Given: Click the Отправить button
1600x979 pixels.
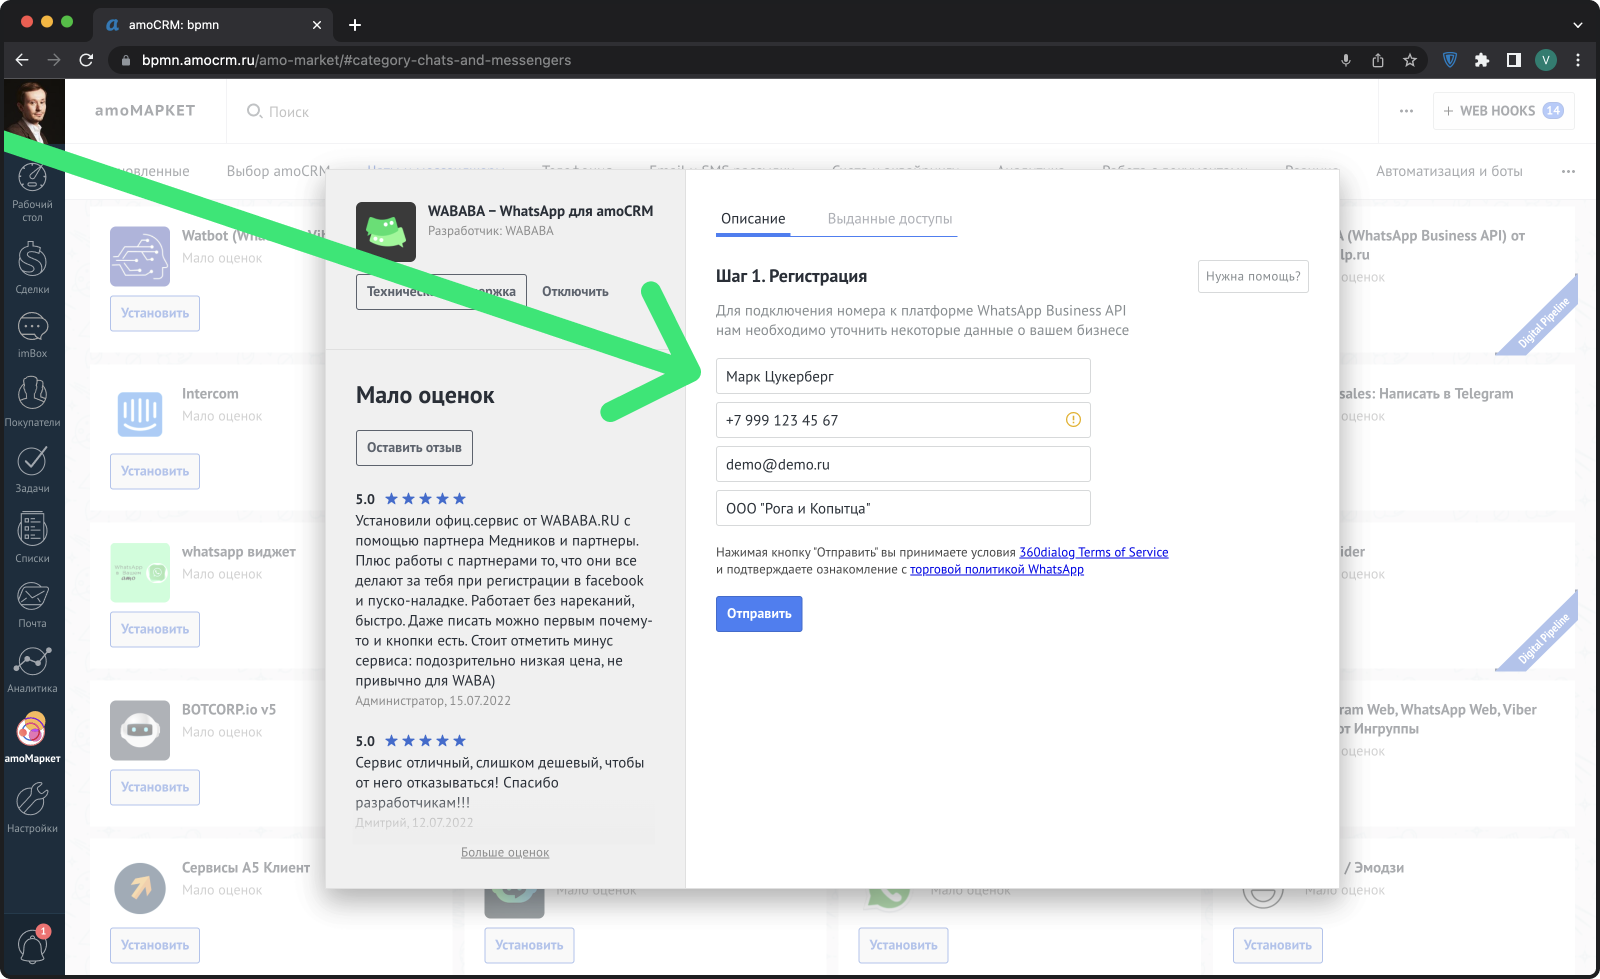Looking at the screenshot, I should (759, 614).
